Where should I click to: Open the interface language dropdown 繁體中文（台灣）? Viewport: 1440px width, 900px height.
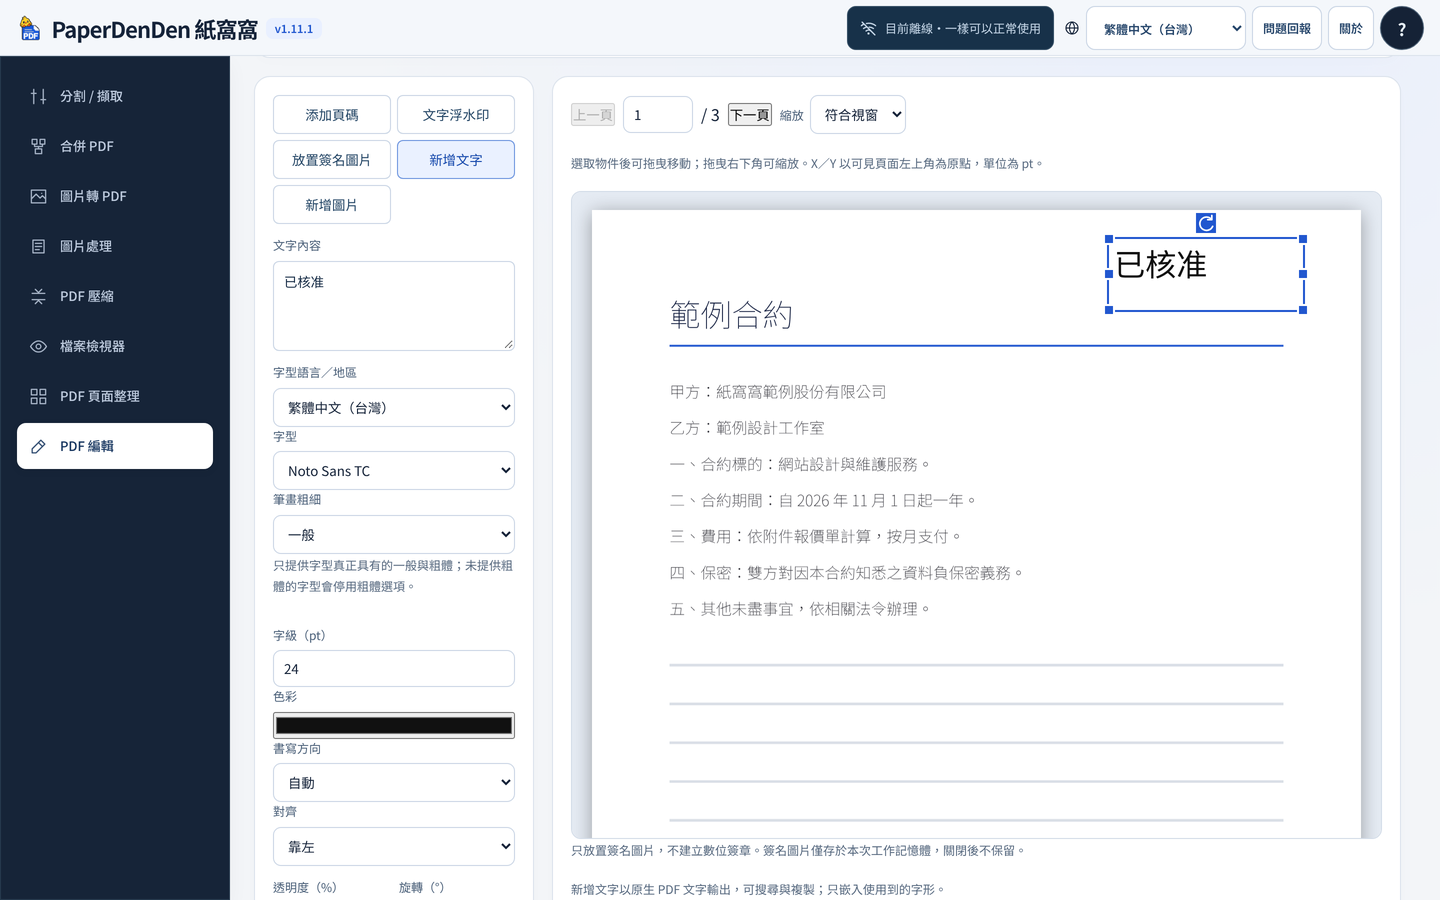1166,28
